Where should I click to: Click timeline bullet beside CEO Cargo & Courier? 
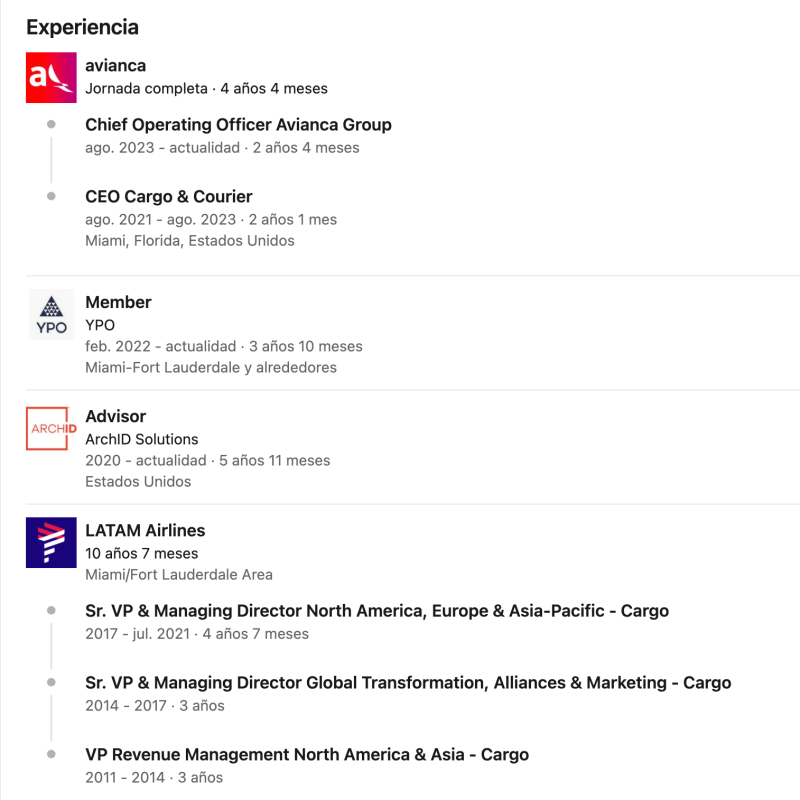tap(51, 196)
